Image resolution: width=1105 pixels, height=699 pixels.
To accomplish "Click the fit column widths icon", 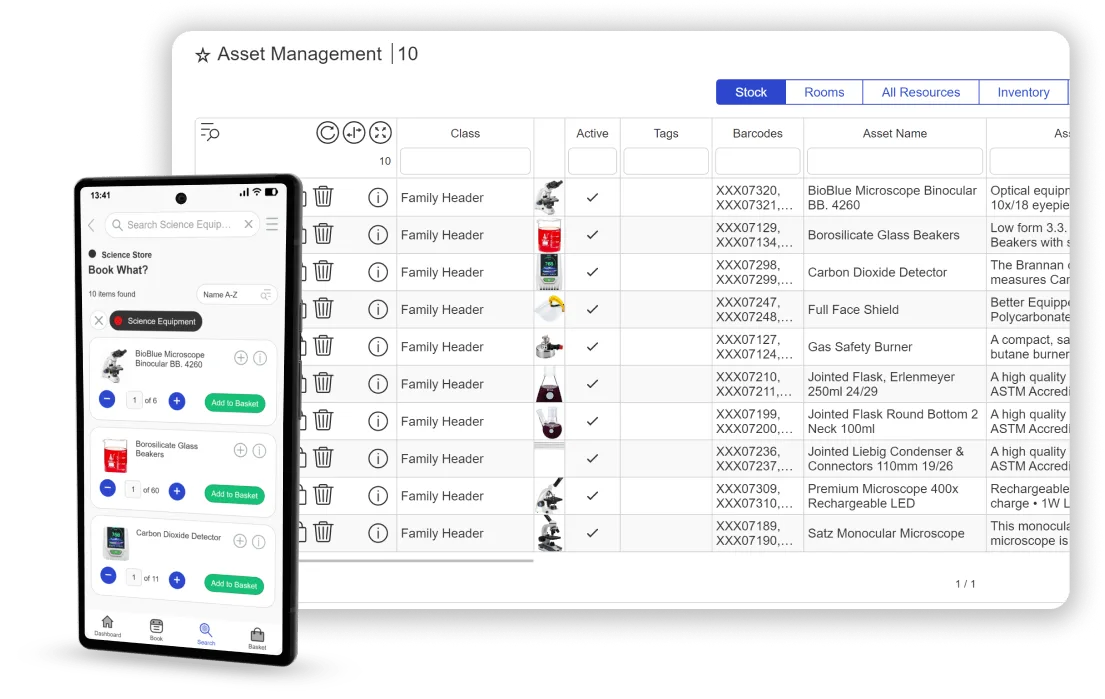I will pyautogui.click(x=354, y=133).
